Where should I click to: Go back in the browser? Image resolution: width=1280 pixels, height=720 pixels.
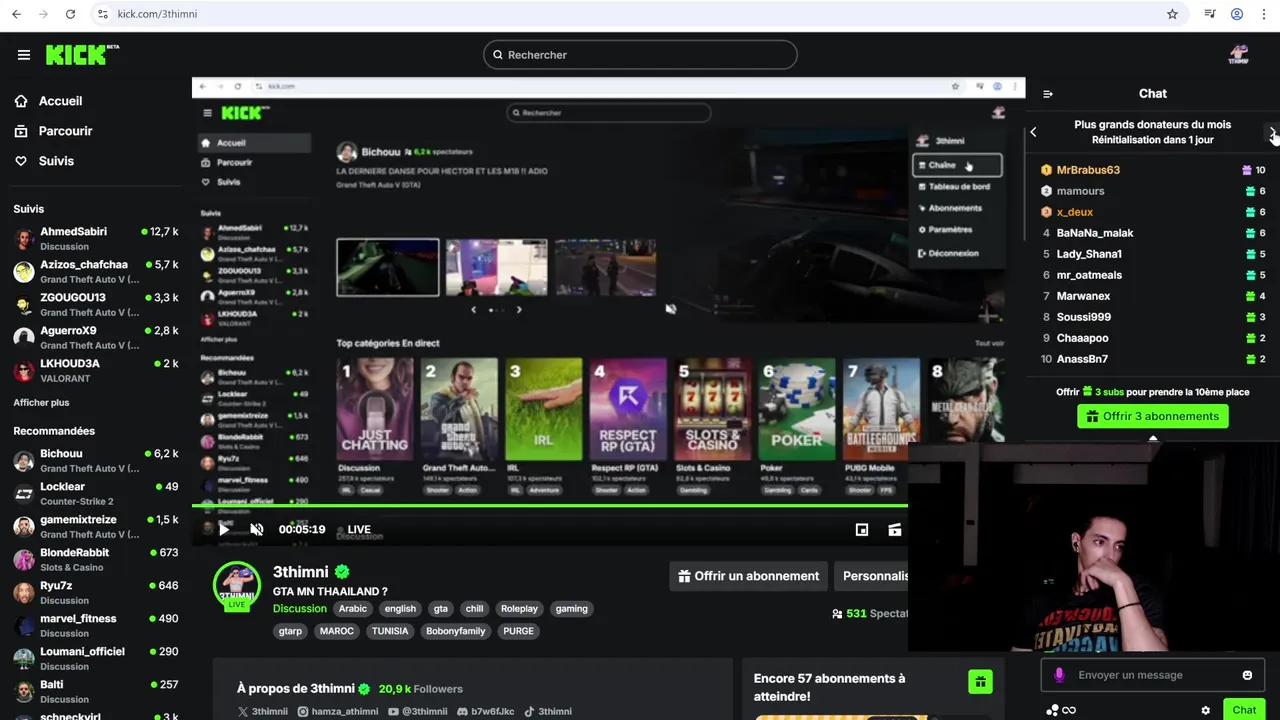[x=17, y=14]
